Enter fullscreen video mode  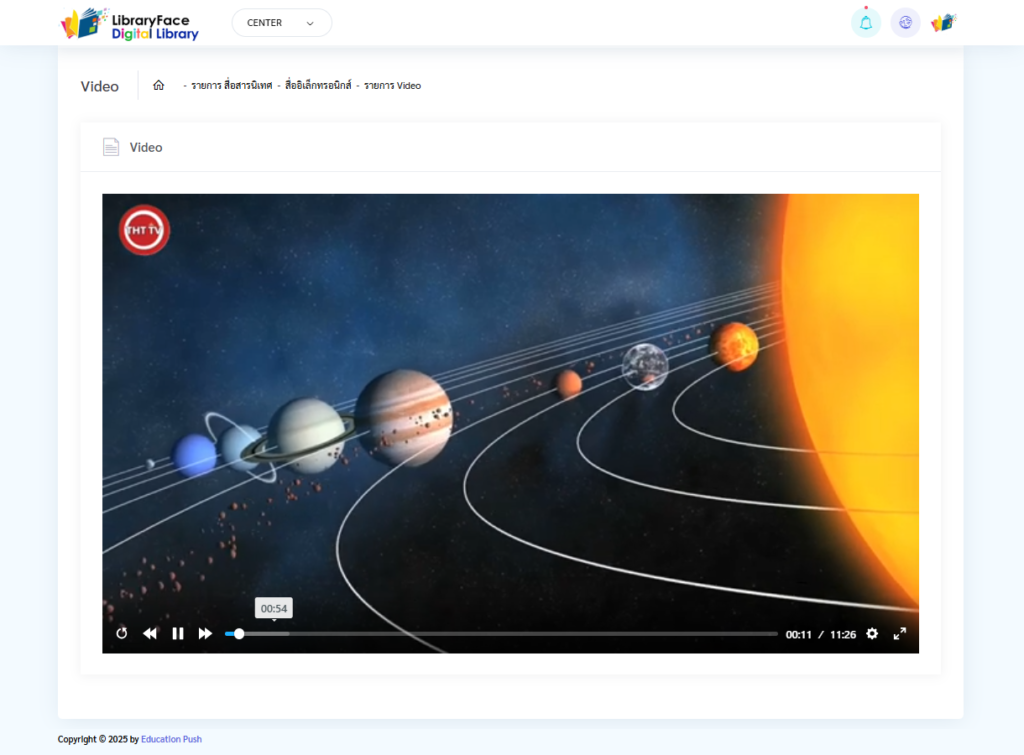pyautogui.click(x=899, y=633)
